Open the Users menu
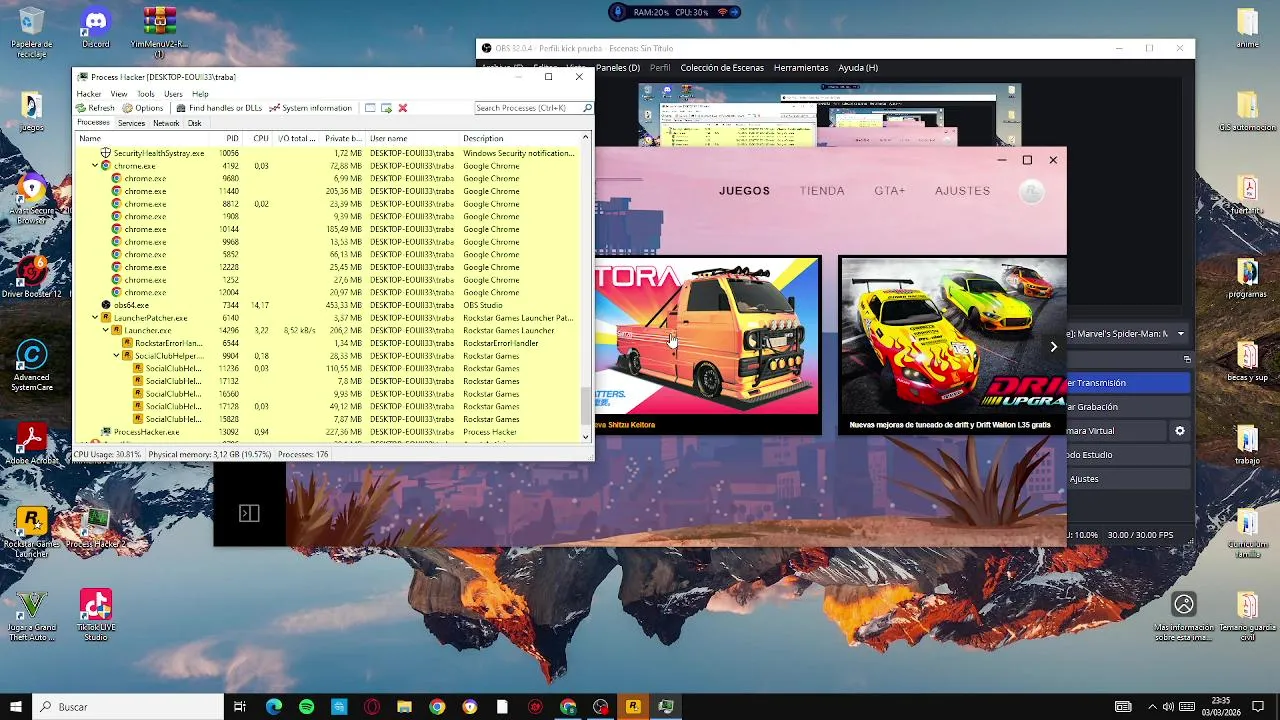The height and width of the screenshot is (720, 1280). click(173, 94)
